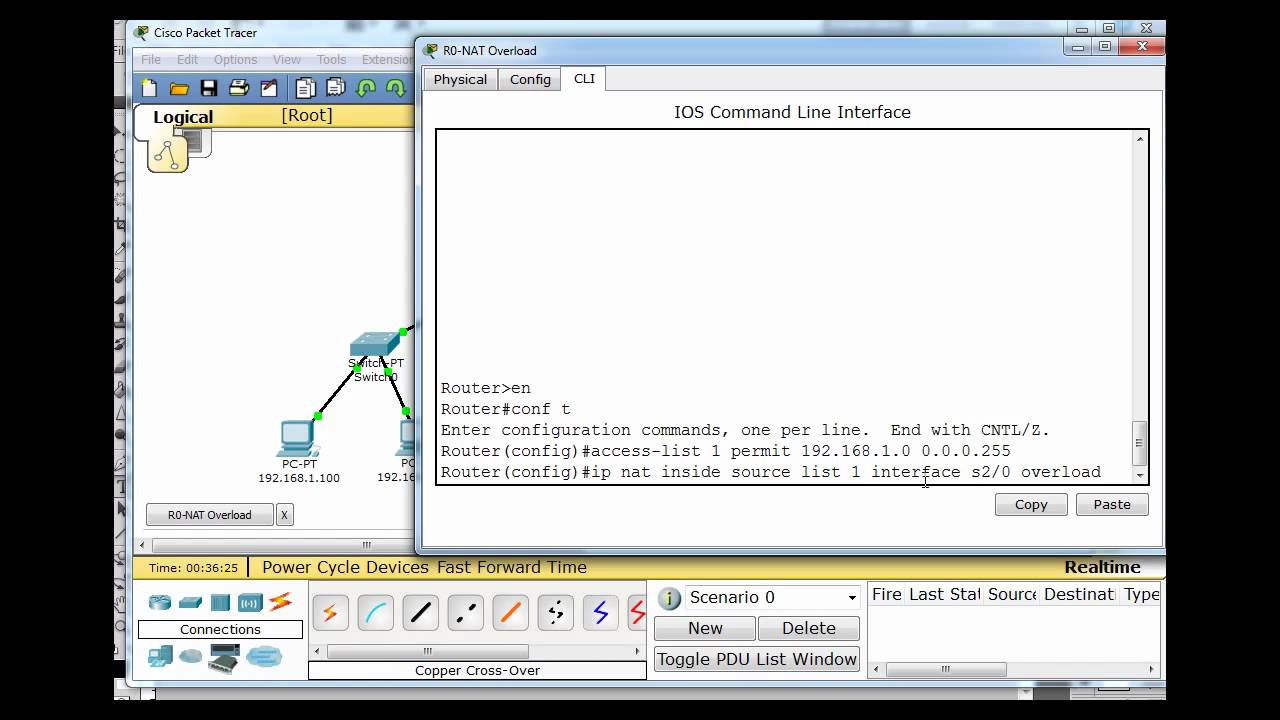Image resolution: width=1280 pixels, height=720 pixels.
Task: Click the Source column header
Action: coord(1011,594)
